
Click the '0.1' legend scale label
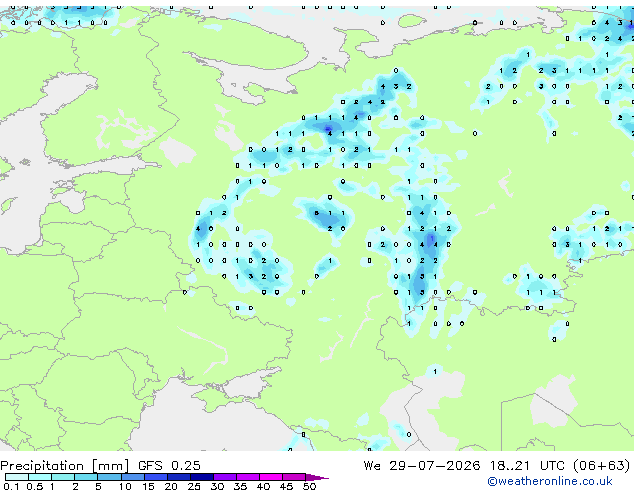click(11, 486)
